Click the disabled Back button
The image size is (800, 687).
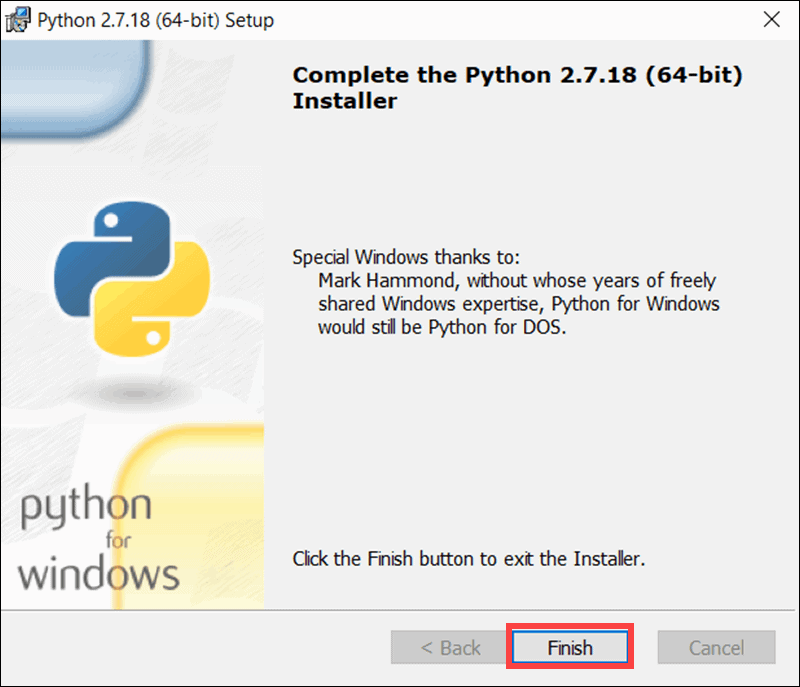pos(449,647)
